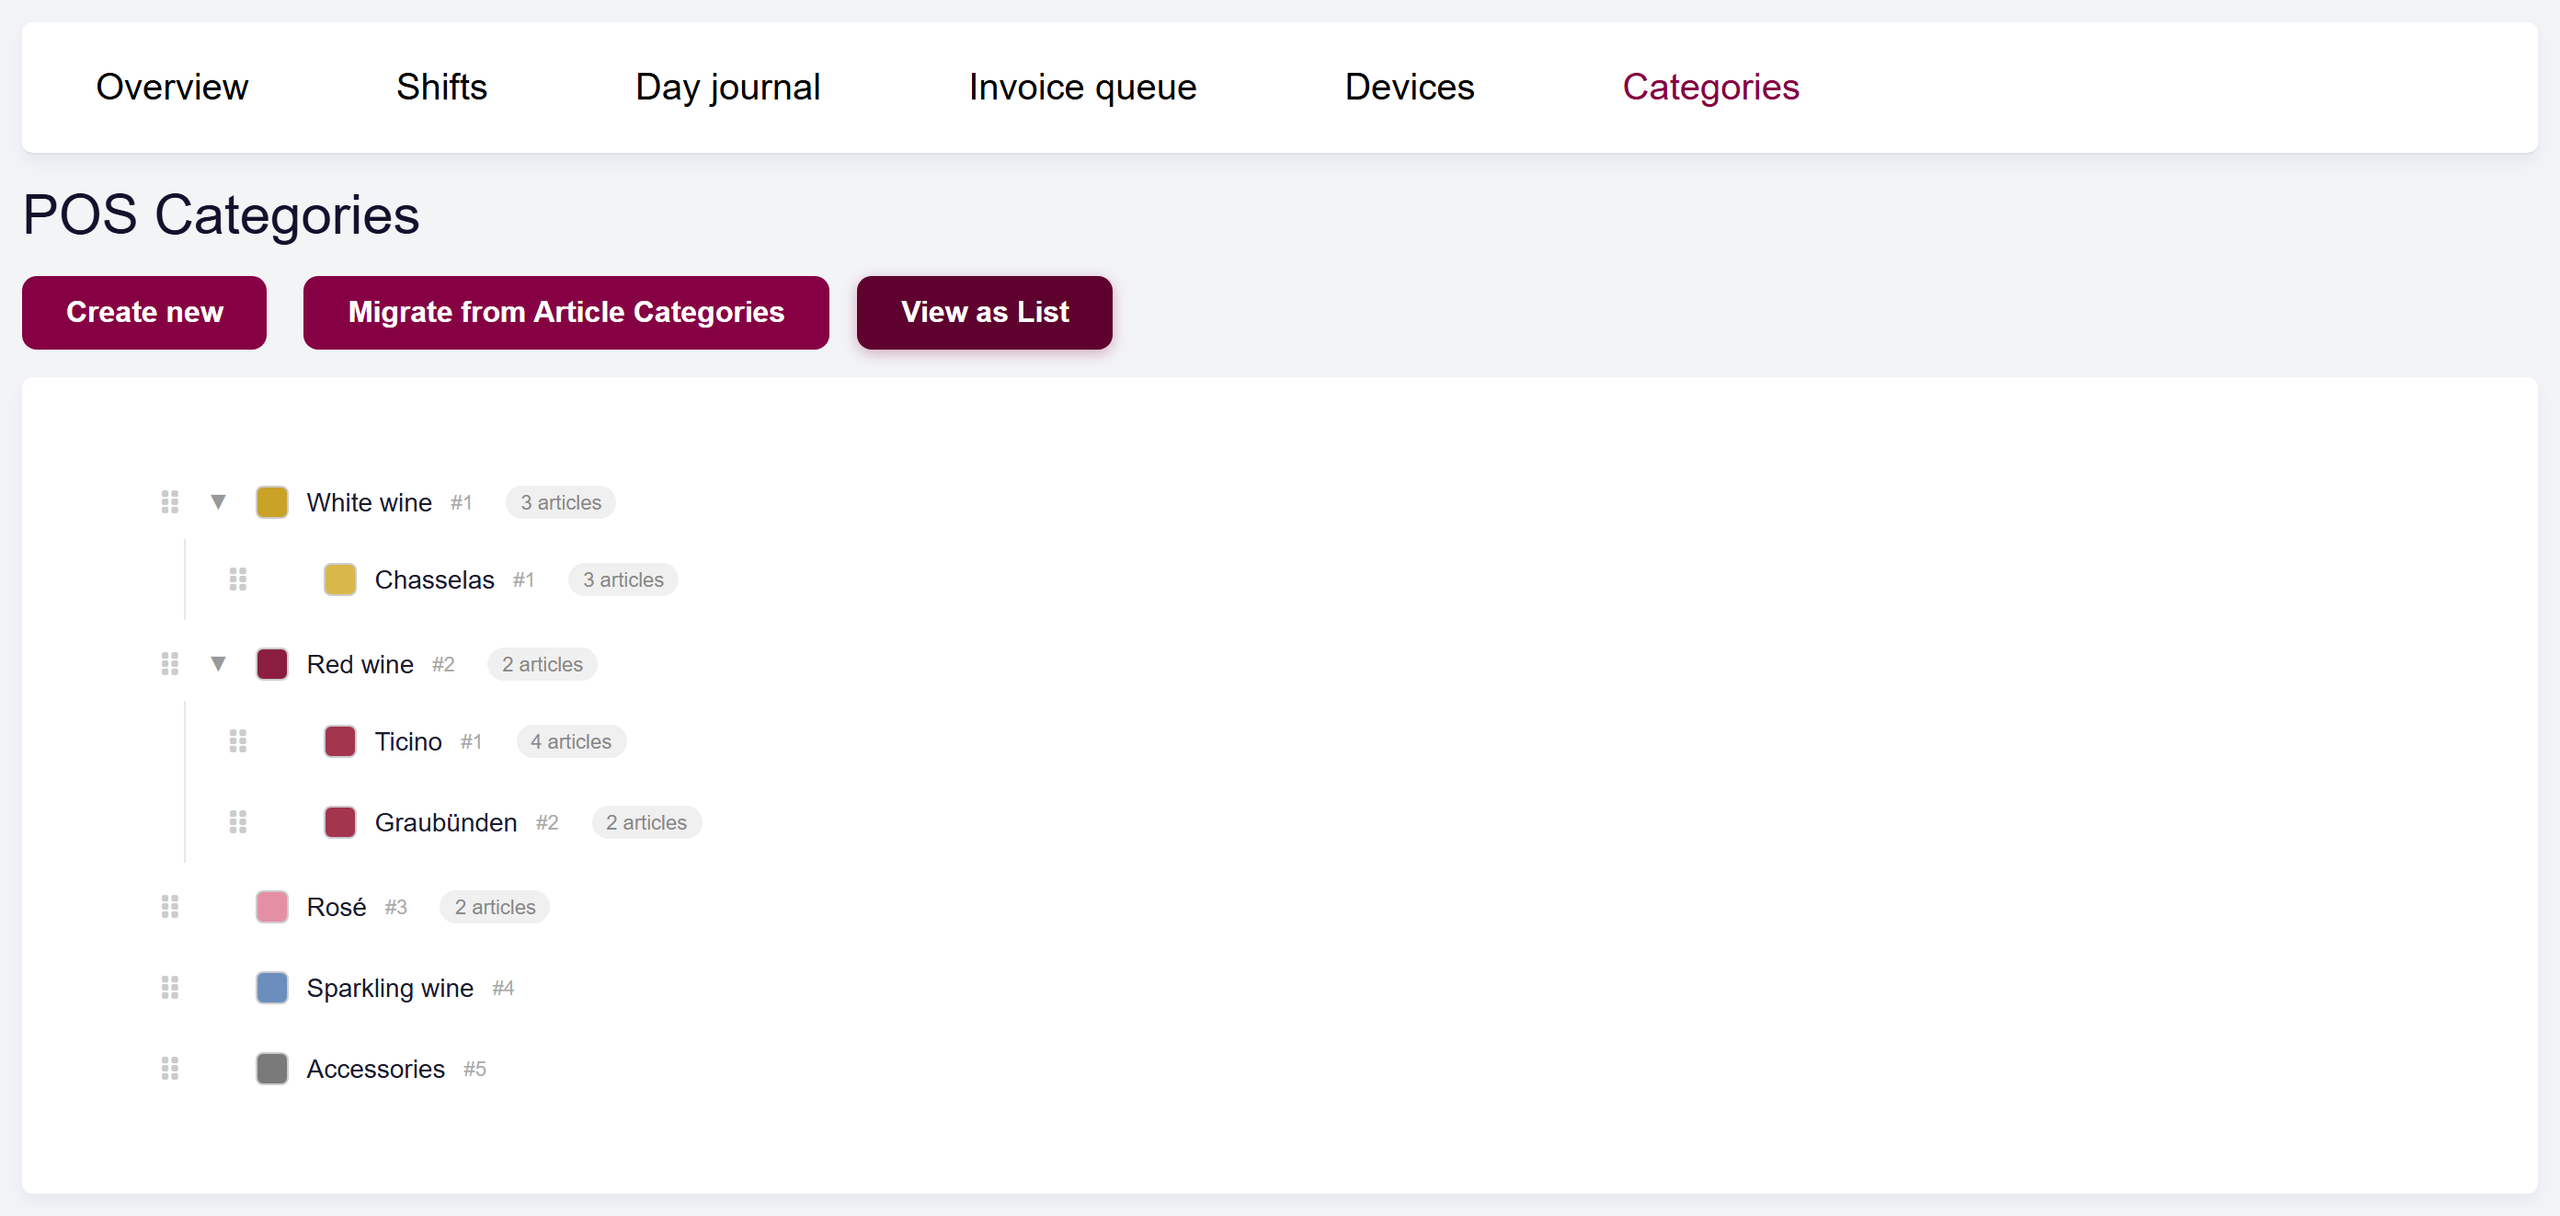Image resolution: width=2560 pixels, height=1216 pixels.
Task: Grab the drag handle for Accessories
Action: pos(170,1069)
